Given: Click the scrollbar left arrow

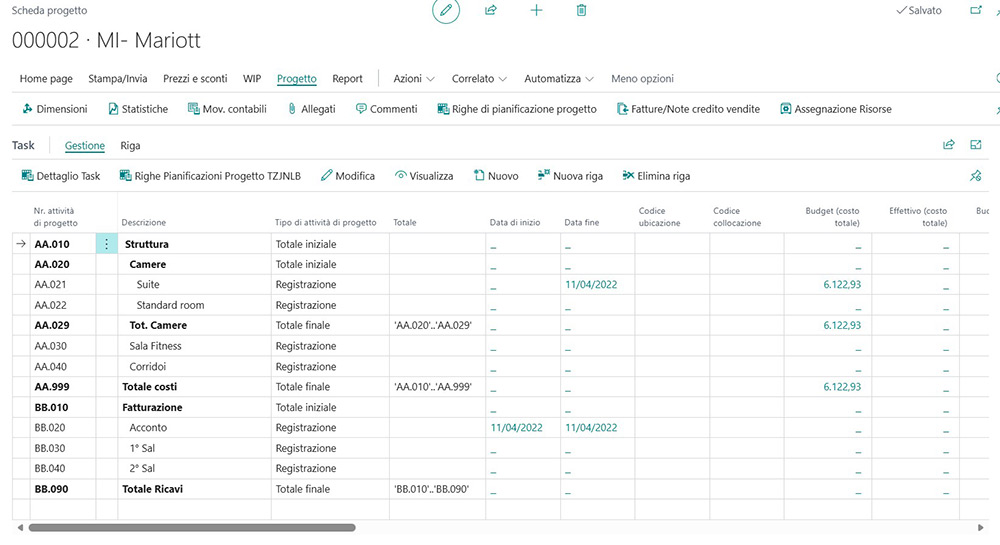Looking at the screenshot, I should point(20,527).
